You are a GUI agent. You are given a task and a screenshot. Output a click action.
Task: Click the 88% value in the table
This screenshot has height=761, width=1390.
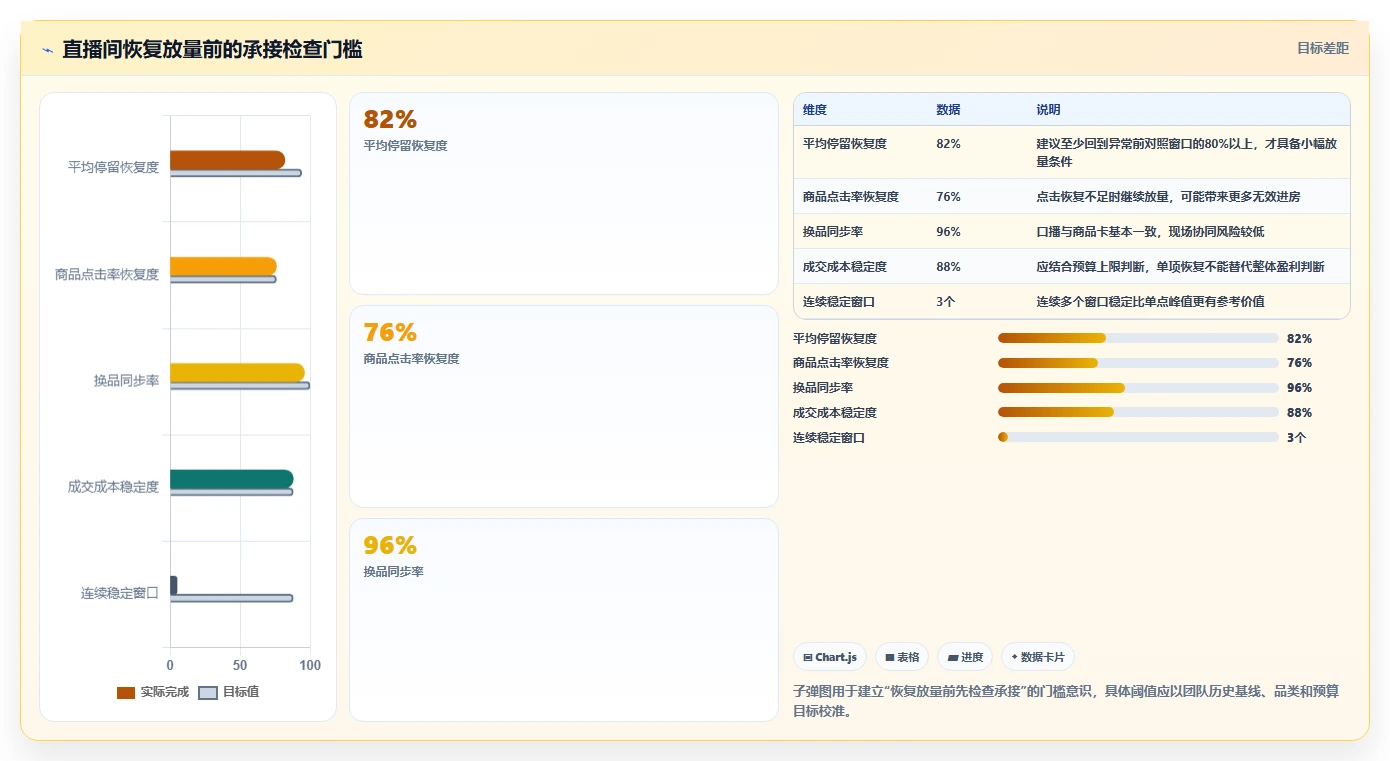tap(948, 267)
